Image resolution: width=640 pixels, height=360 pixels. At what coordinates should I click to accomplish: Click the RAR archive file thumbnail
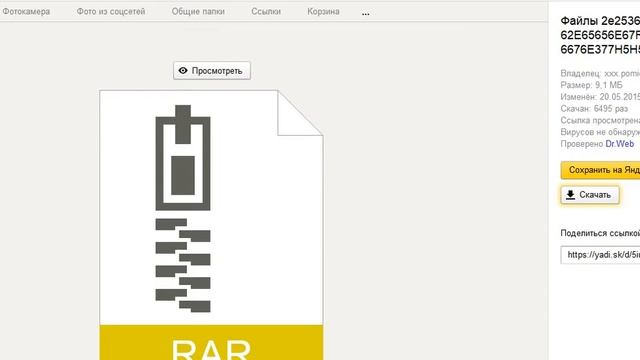click(x=211, y=225)
